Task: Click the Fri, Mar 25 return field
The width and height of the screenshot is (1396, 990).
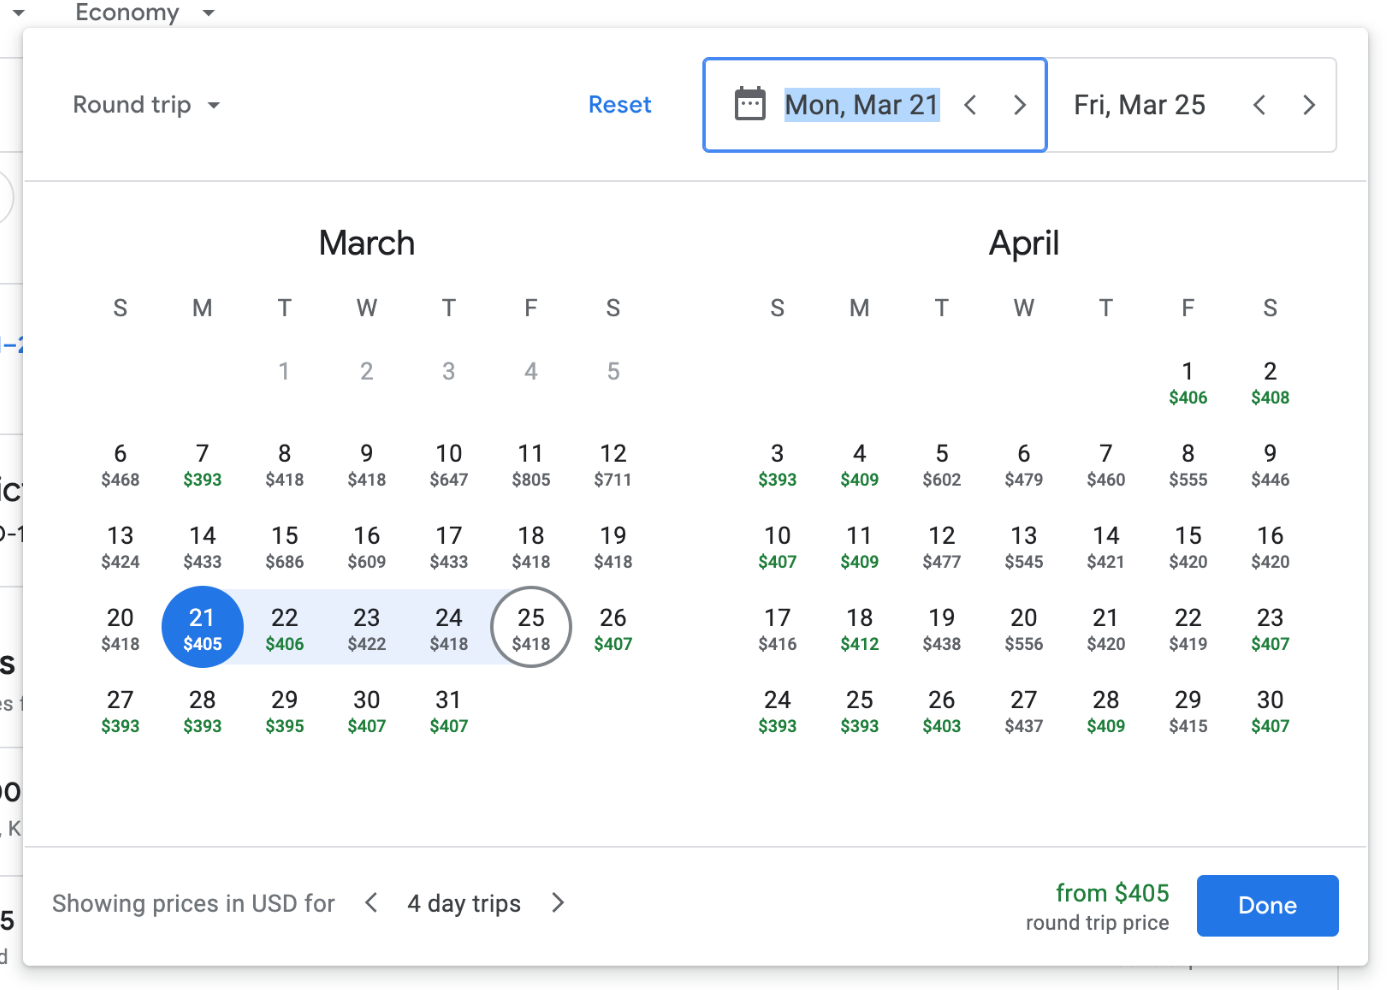Action: click(1139, 105)
